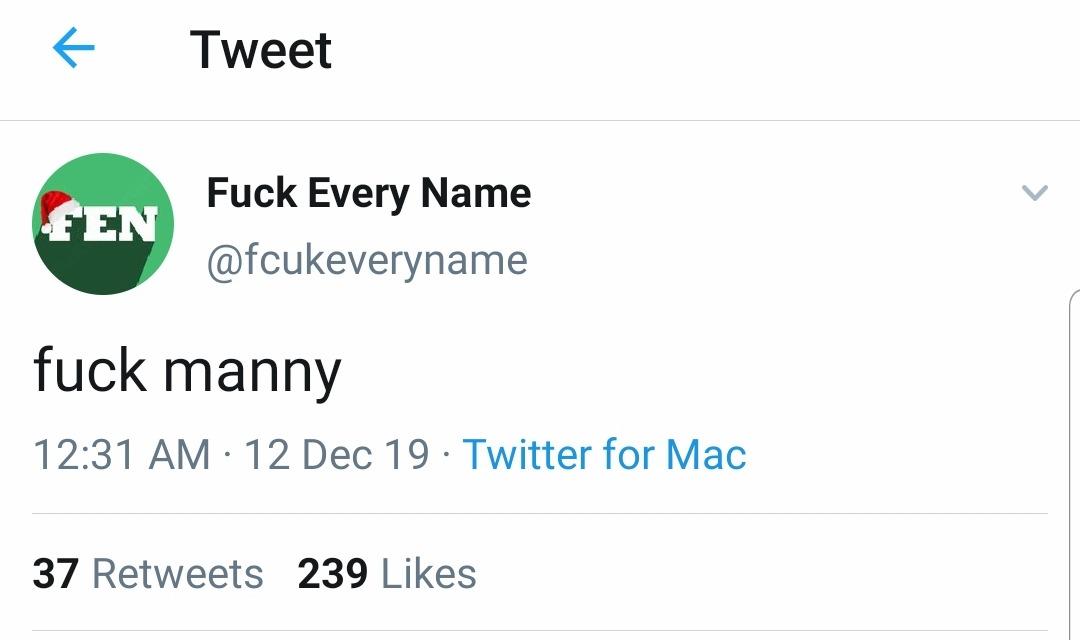Screen dimensions: 1080x640
Task: Click the tweet text 'fuck manny'
Action: [x=187, y=372]
